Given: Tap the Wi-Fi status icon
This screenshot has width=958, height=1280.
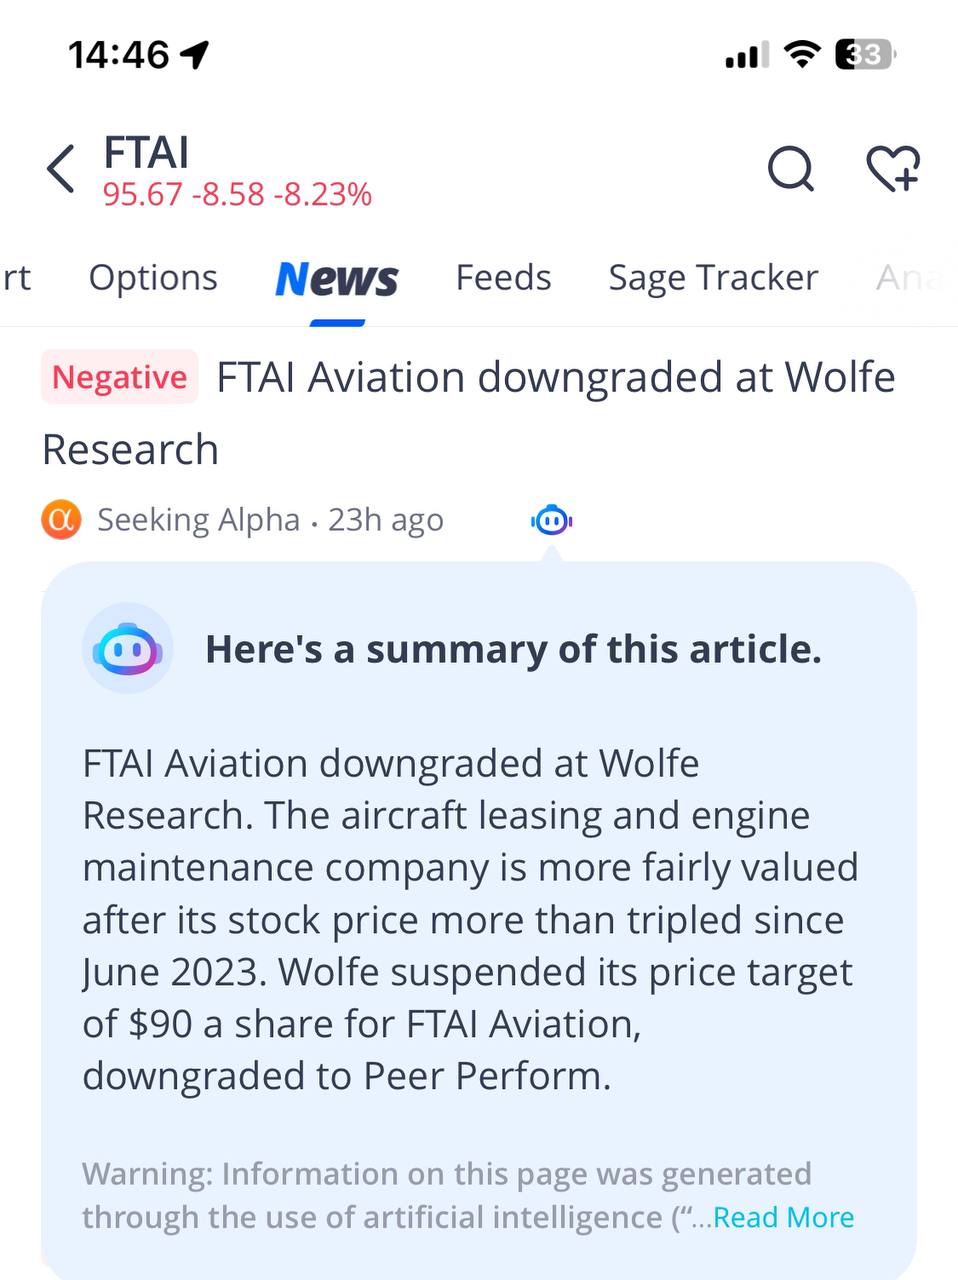Looking at the screenshot, I should pos(800,54).
